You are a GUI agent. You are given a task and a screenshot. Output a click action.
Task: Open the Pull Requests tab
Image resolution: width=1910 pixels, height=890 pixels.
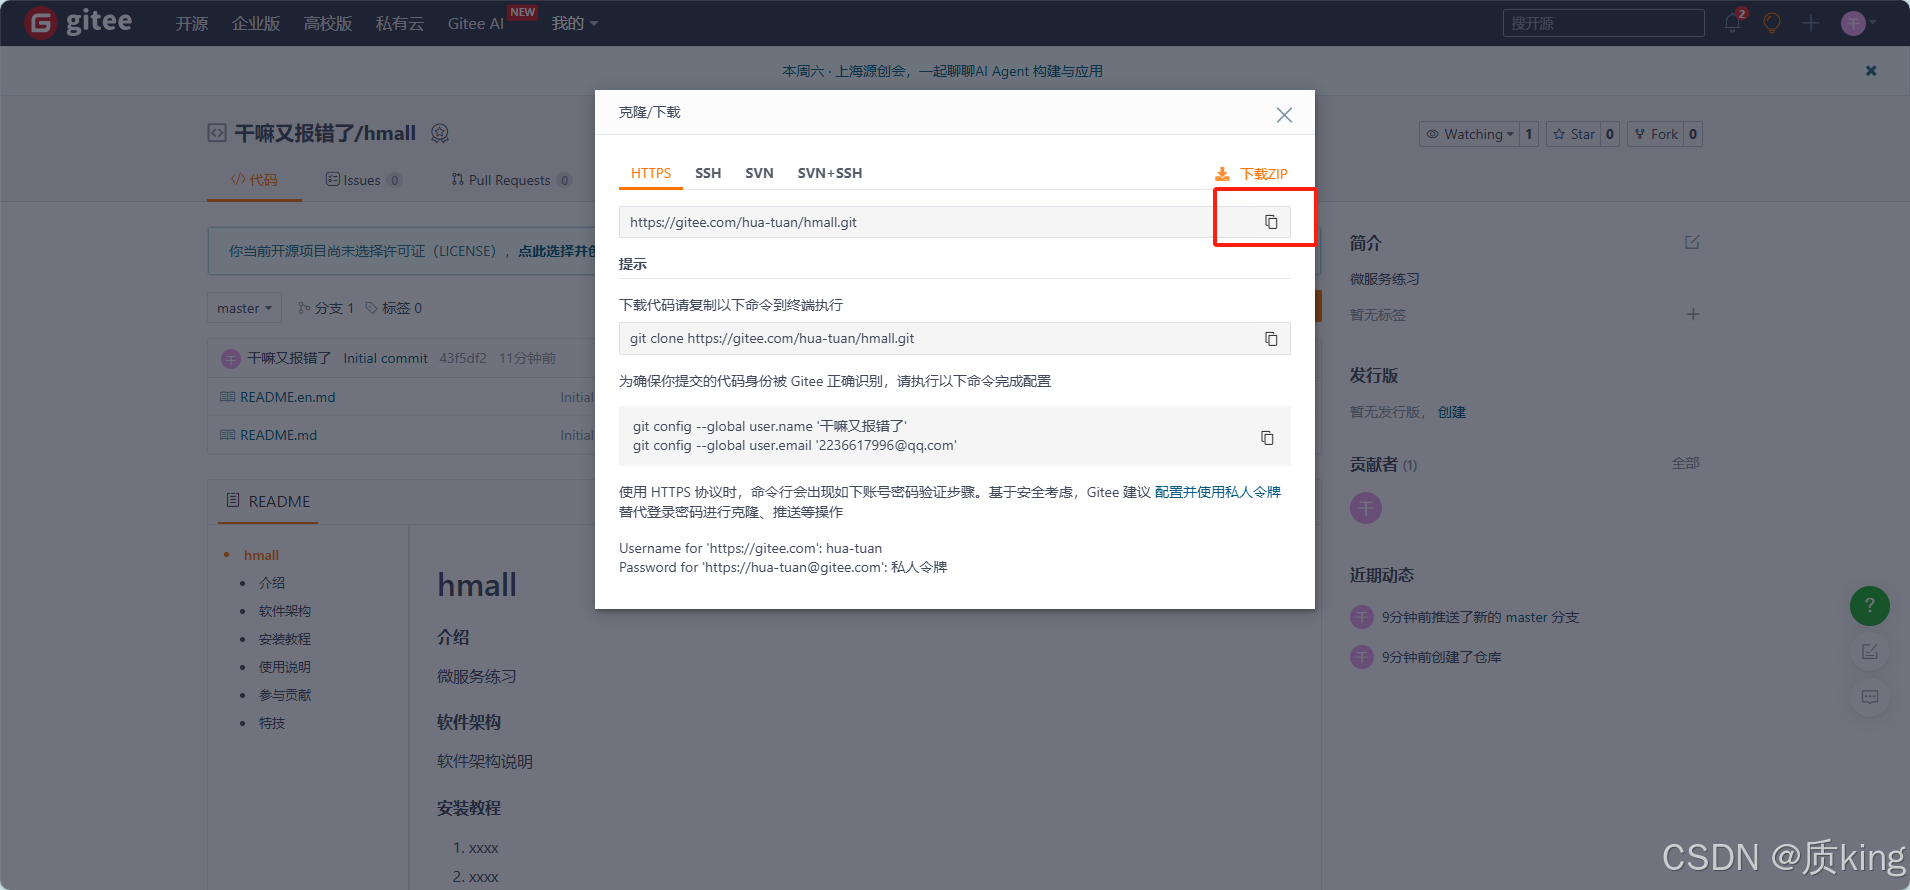pyautogui.click(x=511, y=180)
